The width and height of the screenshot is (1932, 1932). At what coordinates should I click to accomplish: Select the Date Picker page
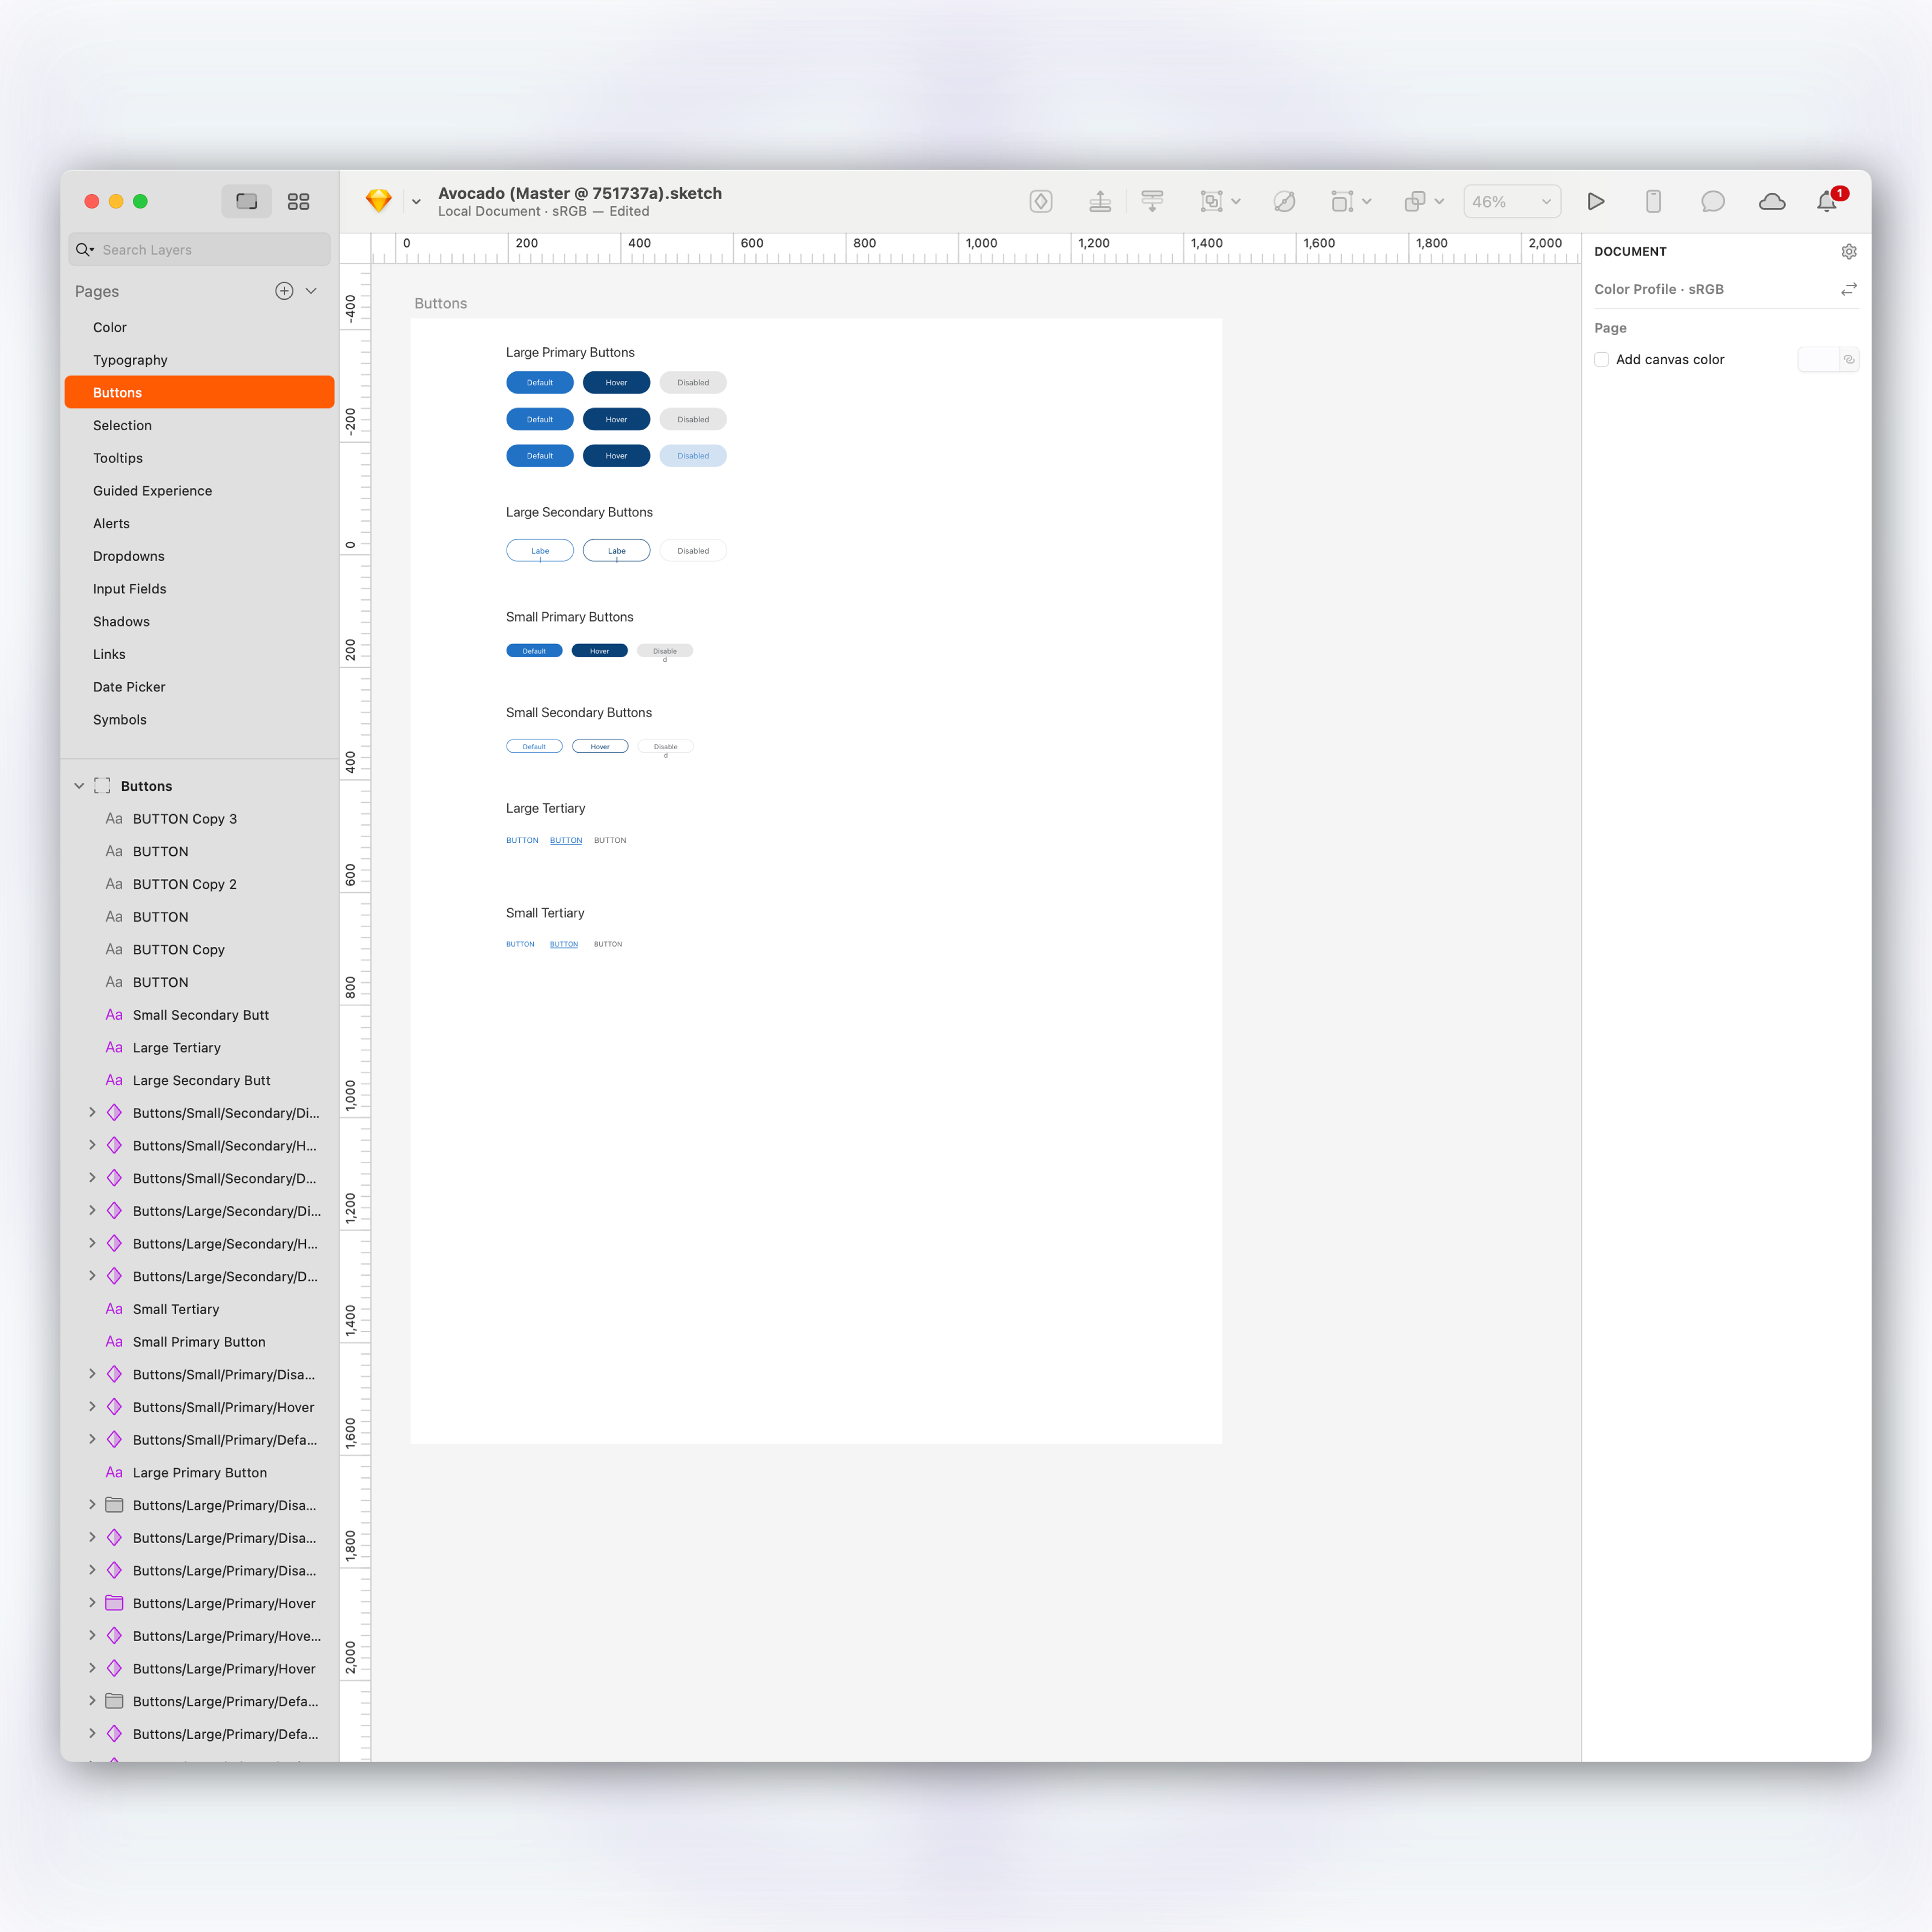coord(129,687)
